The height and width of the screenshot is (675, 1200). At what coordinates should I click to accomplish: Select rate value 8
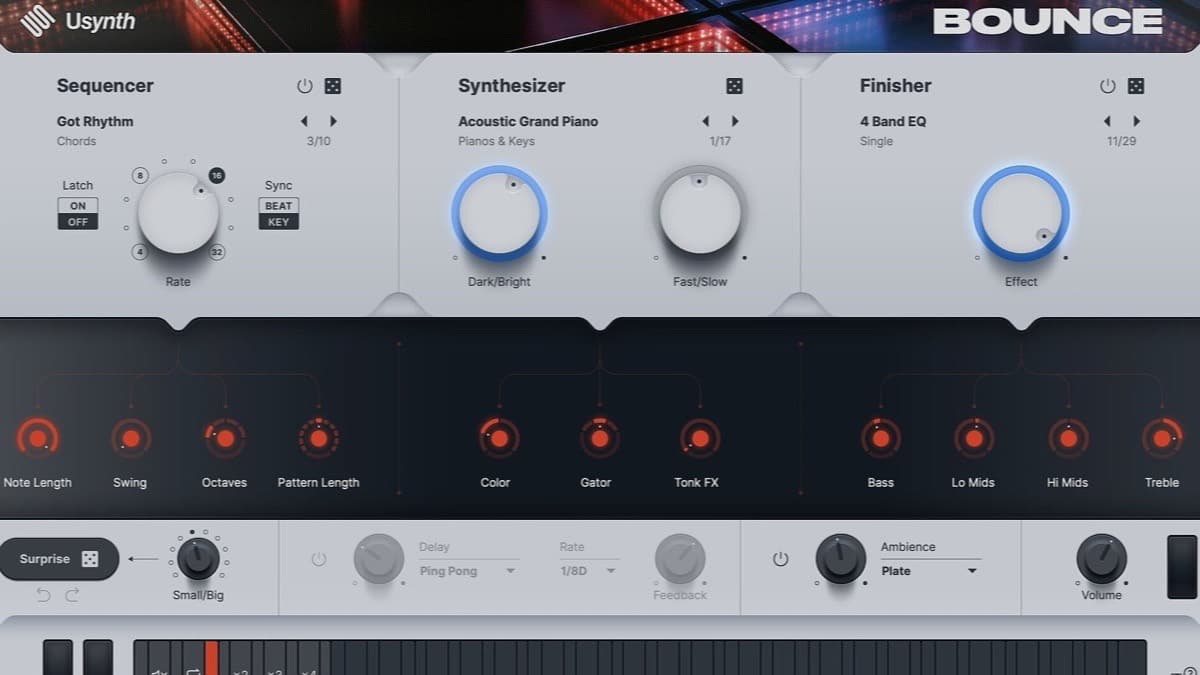(140, 176)
